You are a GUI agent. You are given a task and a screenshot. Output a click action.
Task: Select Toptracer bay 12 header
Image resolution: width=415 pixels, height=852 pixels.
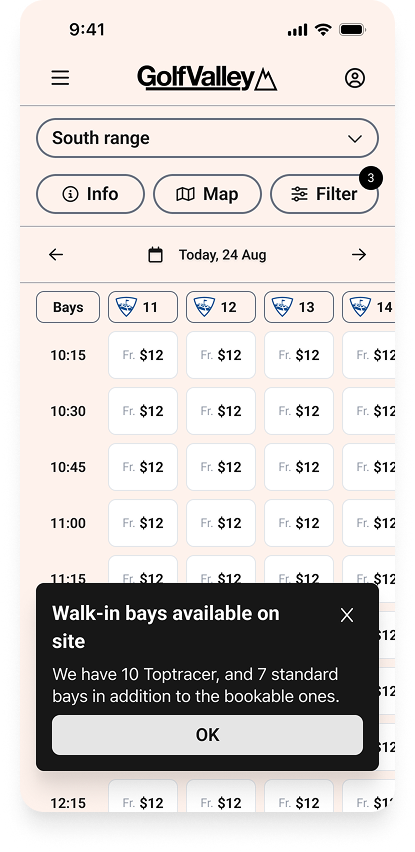221,307
